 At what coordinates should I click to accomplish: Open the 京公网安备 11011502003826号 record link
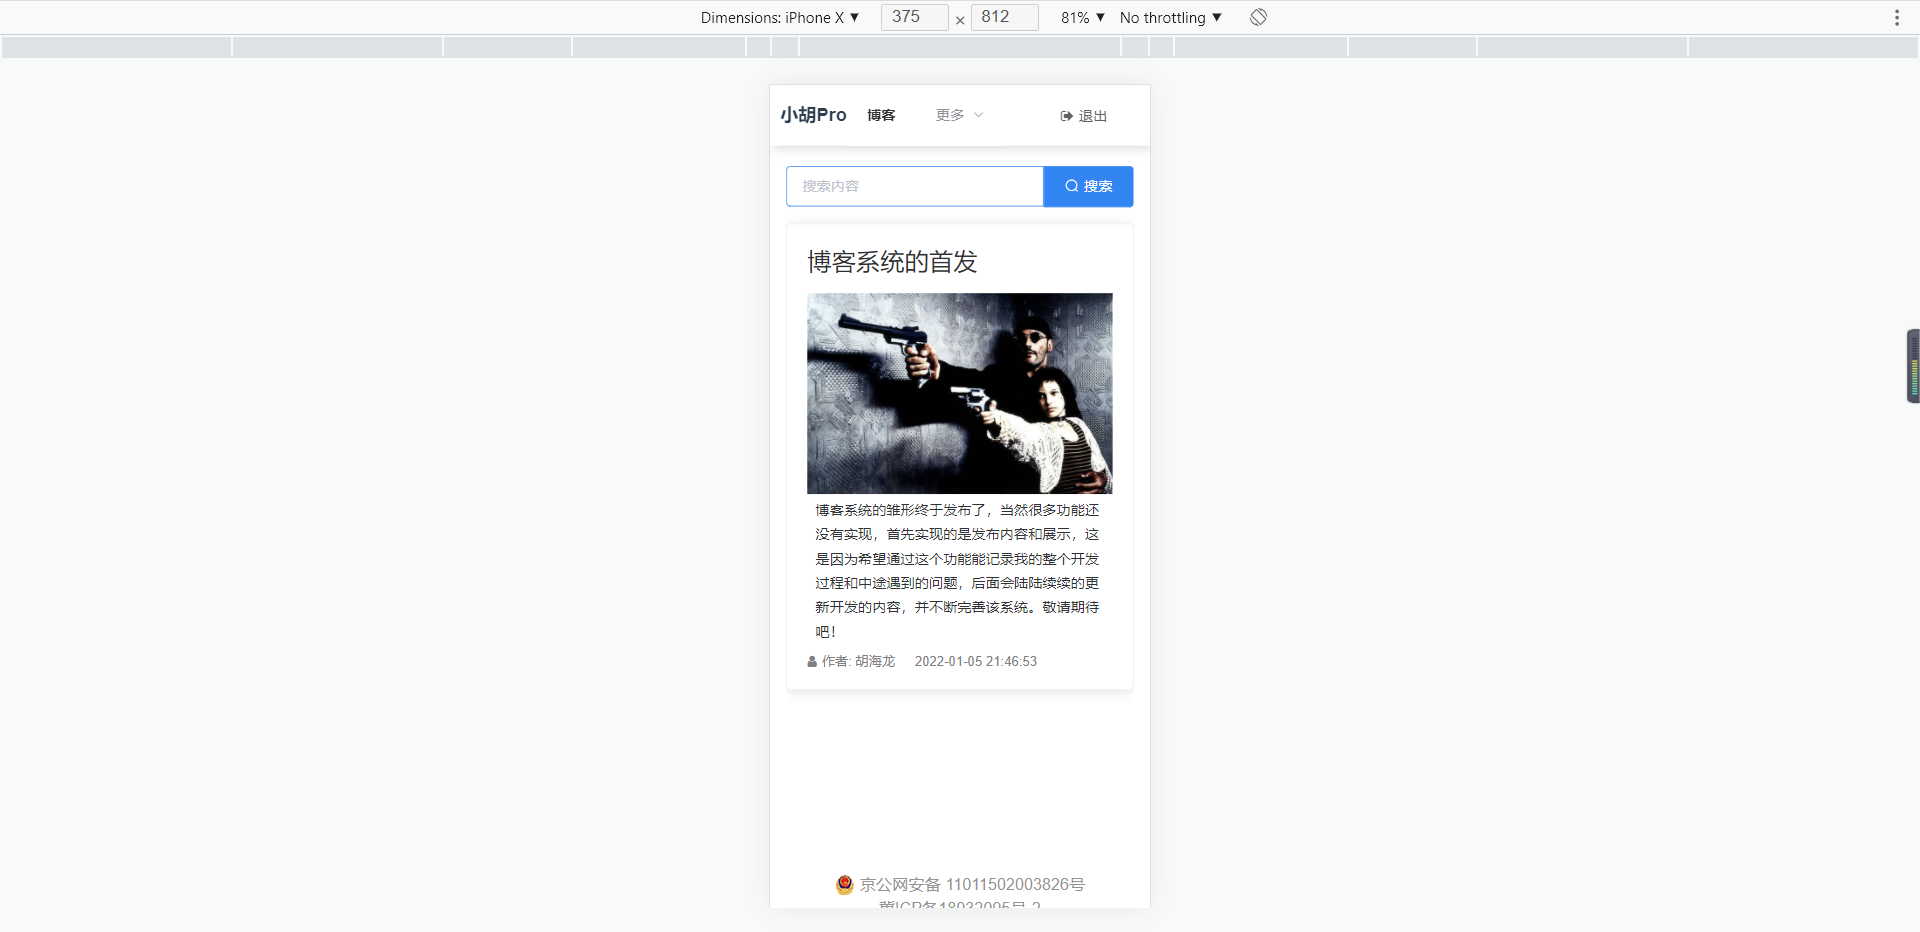click(972, 884)
